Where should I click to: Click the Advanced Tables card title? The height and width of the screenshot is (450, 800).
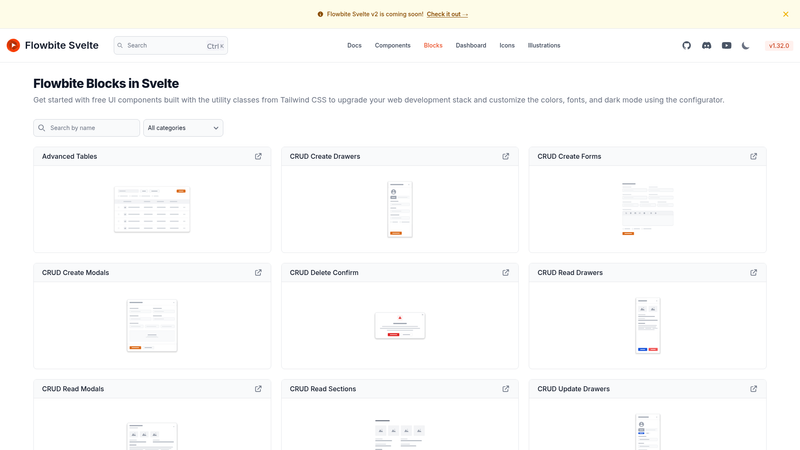(69, 157)
